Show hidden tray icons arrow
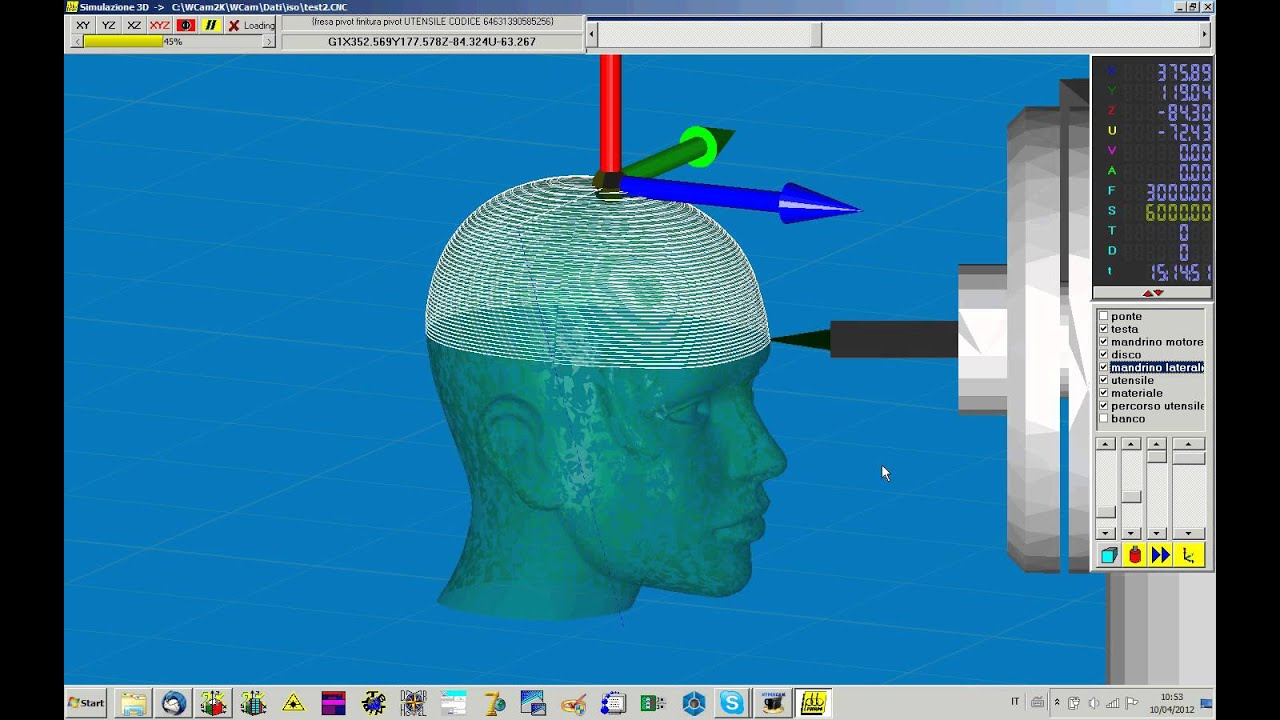The image size is (1280, 720). coord(1057,702)
